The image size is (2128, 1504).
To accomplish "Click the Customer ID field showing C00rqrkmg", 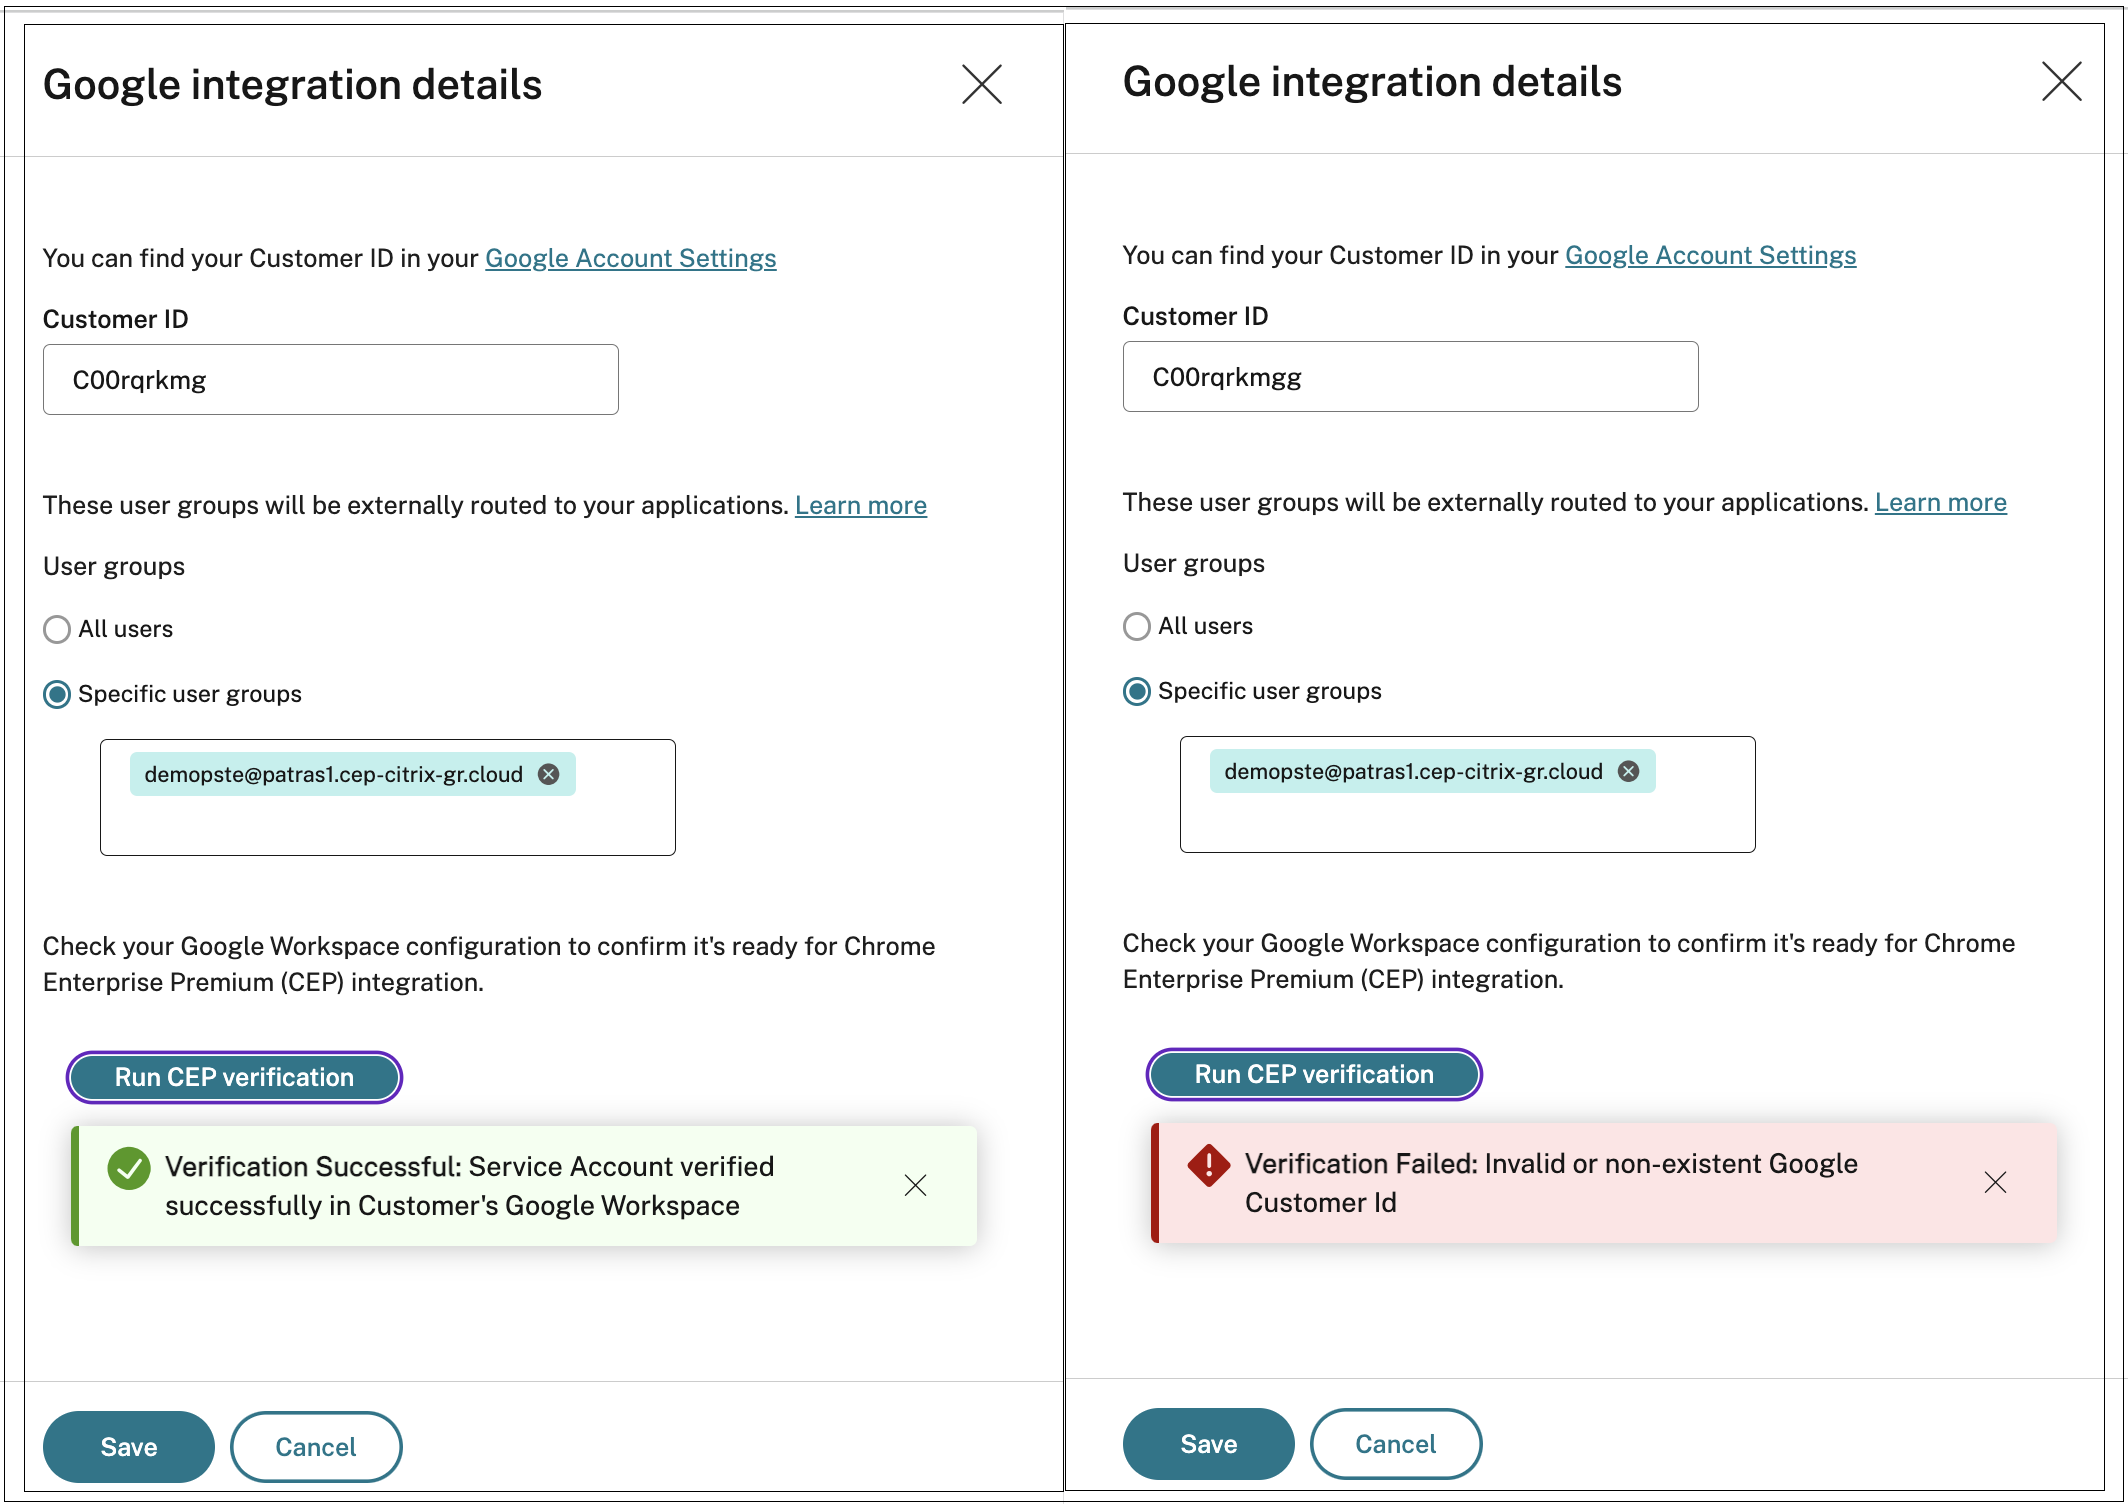I will click(x=330, y=379).
